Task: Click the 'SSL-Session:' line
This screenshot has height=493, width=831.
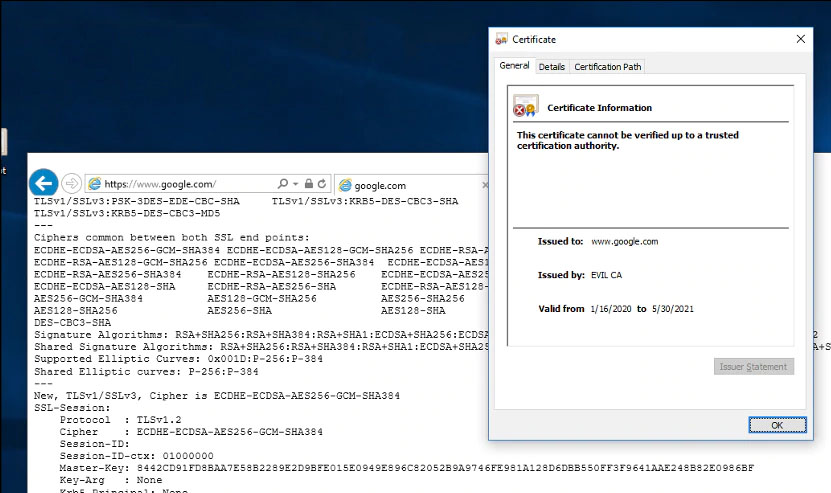Action: 72,408
